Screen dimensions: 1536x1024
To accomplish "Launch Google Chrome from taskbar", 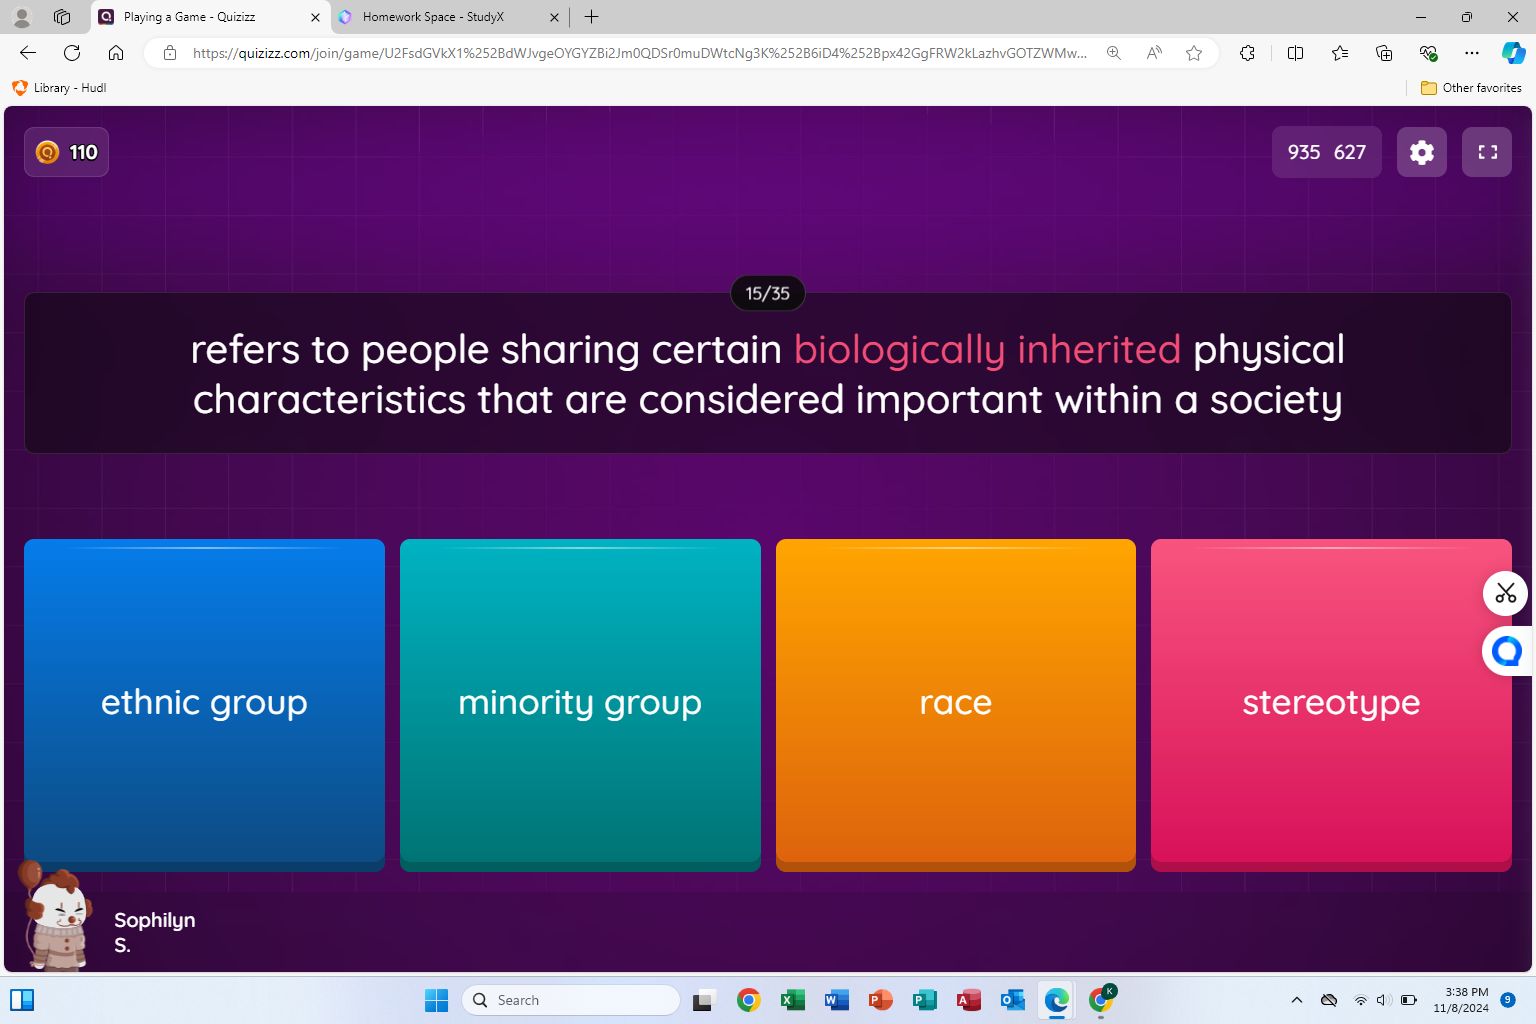I will tap(749, 1000).
